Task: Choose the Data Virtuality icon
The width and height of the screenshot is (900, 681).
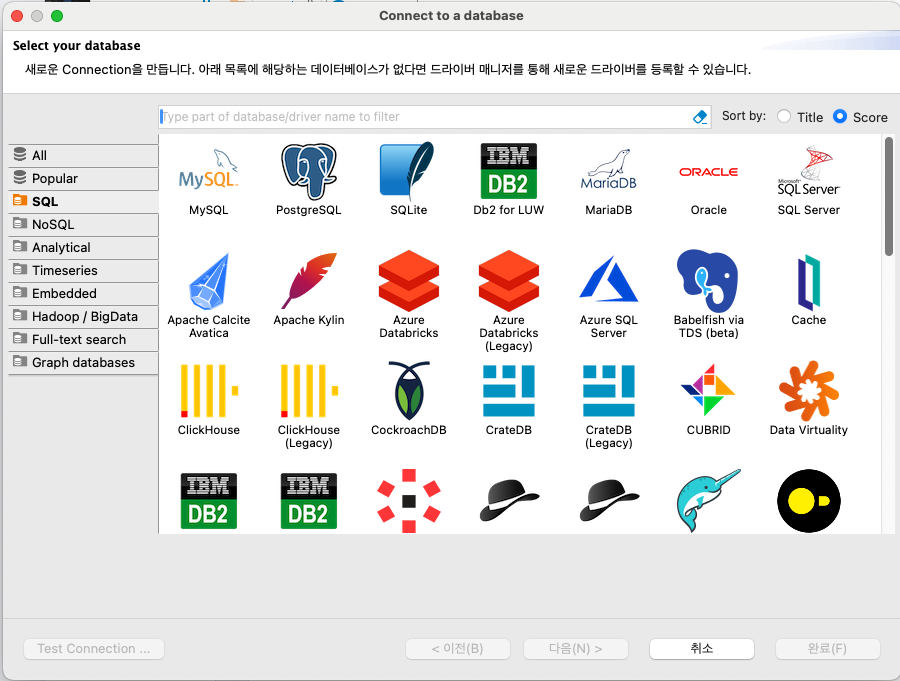Action: click(808, 390)
